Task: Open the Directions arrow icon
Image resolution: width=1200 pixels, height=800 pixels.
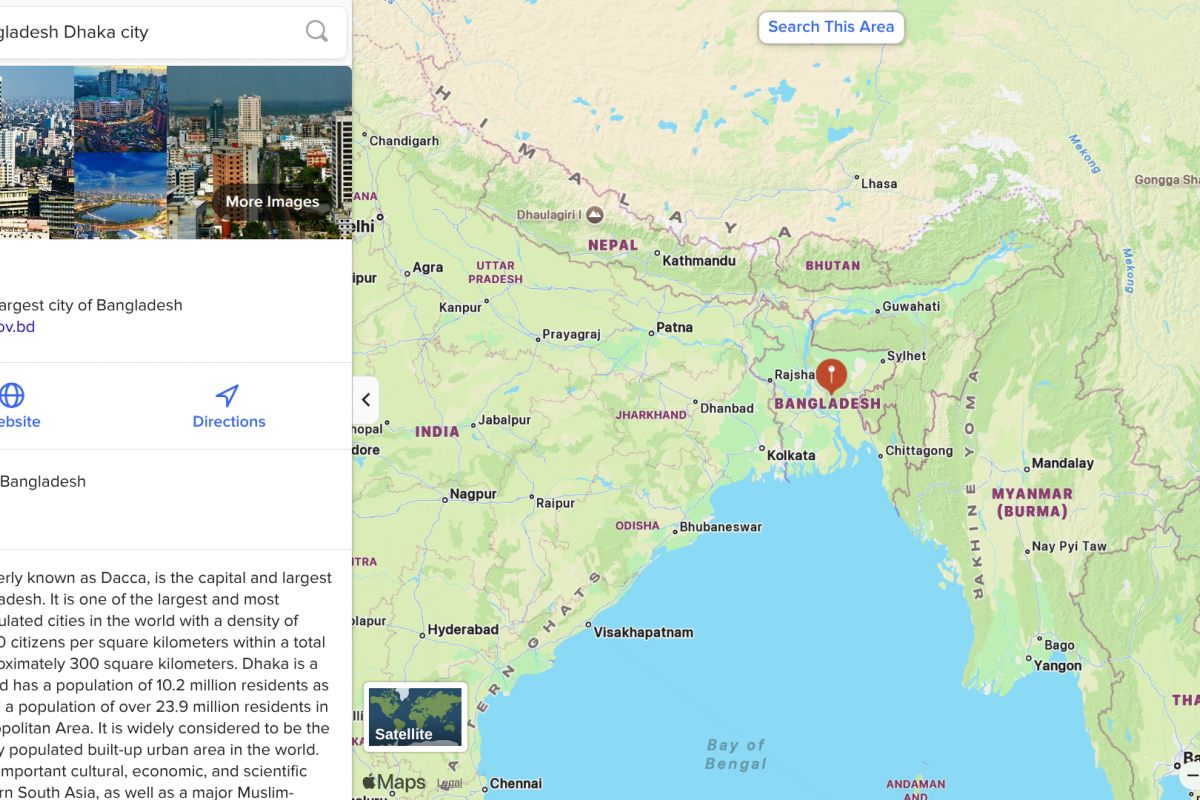Action: (228, 396)
